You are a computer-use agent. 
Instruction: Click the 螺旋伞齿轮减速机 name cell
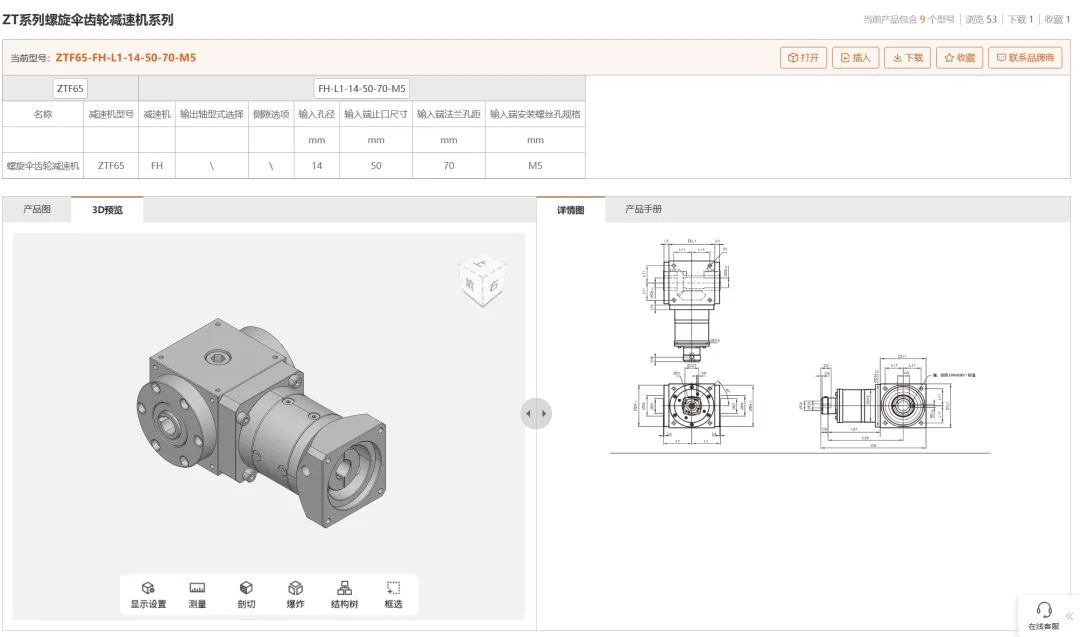pyautogui.click(x=43, y=166)
